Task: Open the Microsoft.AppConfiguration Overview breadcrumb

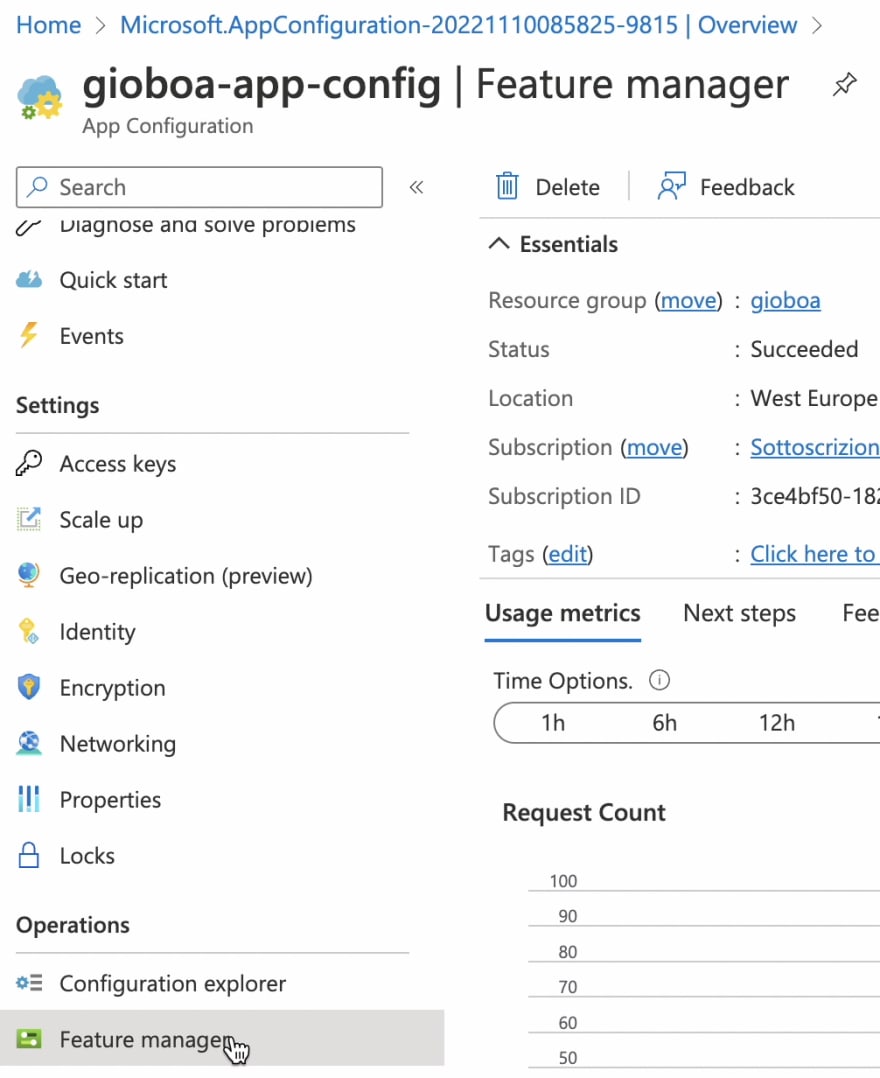Action: point(459,25)
